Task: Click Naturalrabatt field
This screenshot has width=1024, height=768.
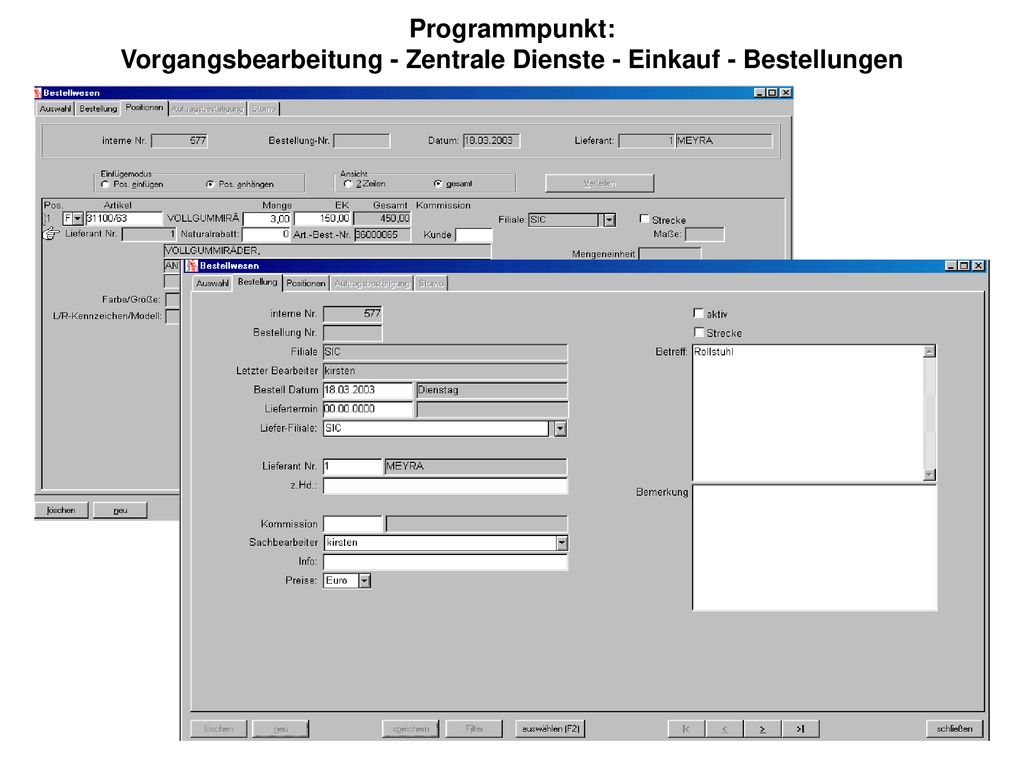Action: [266, 234]
